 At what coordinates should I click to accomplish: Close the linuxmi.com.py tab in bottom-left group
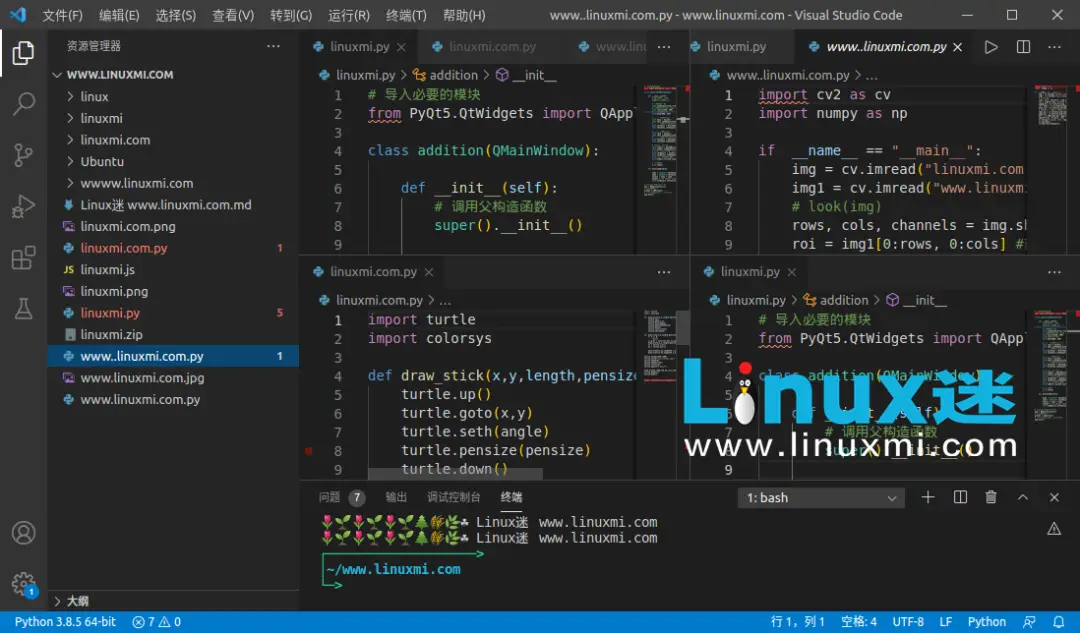[429, 272]
